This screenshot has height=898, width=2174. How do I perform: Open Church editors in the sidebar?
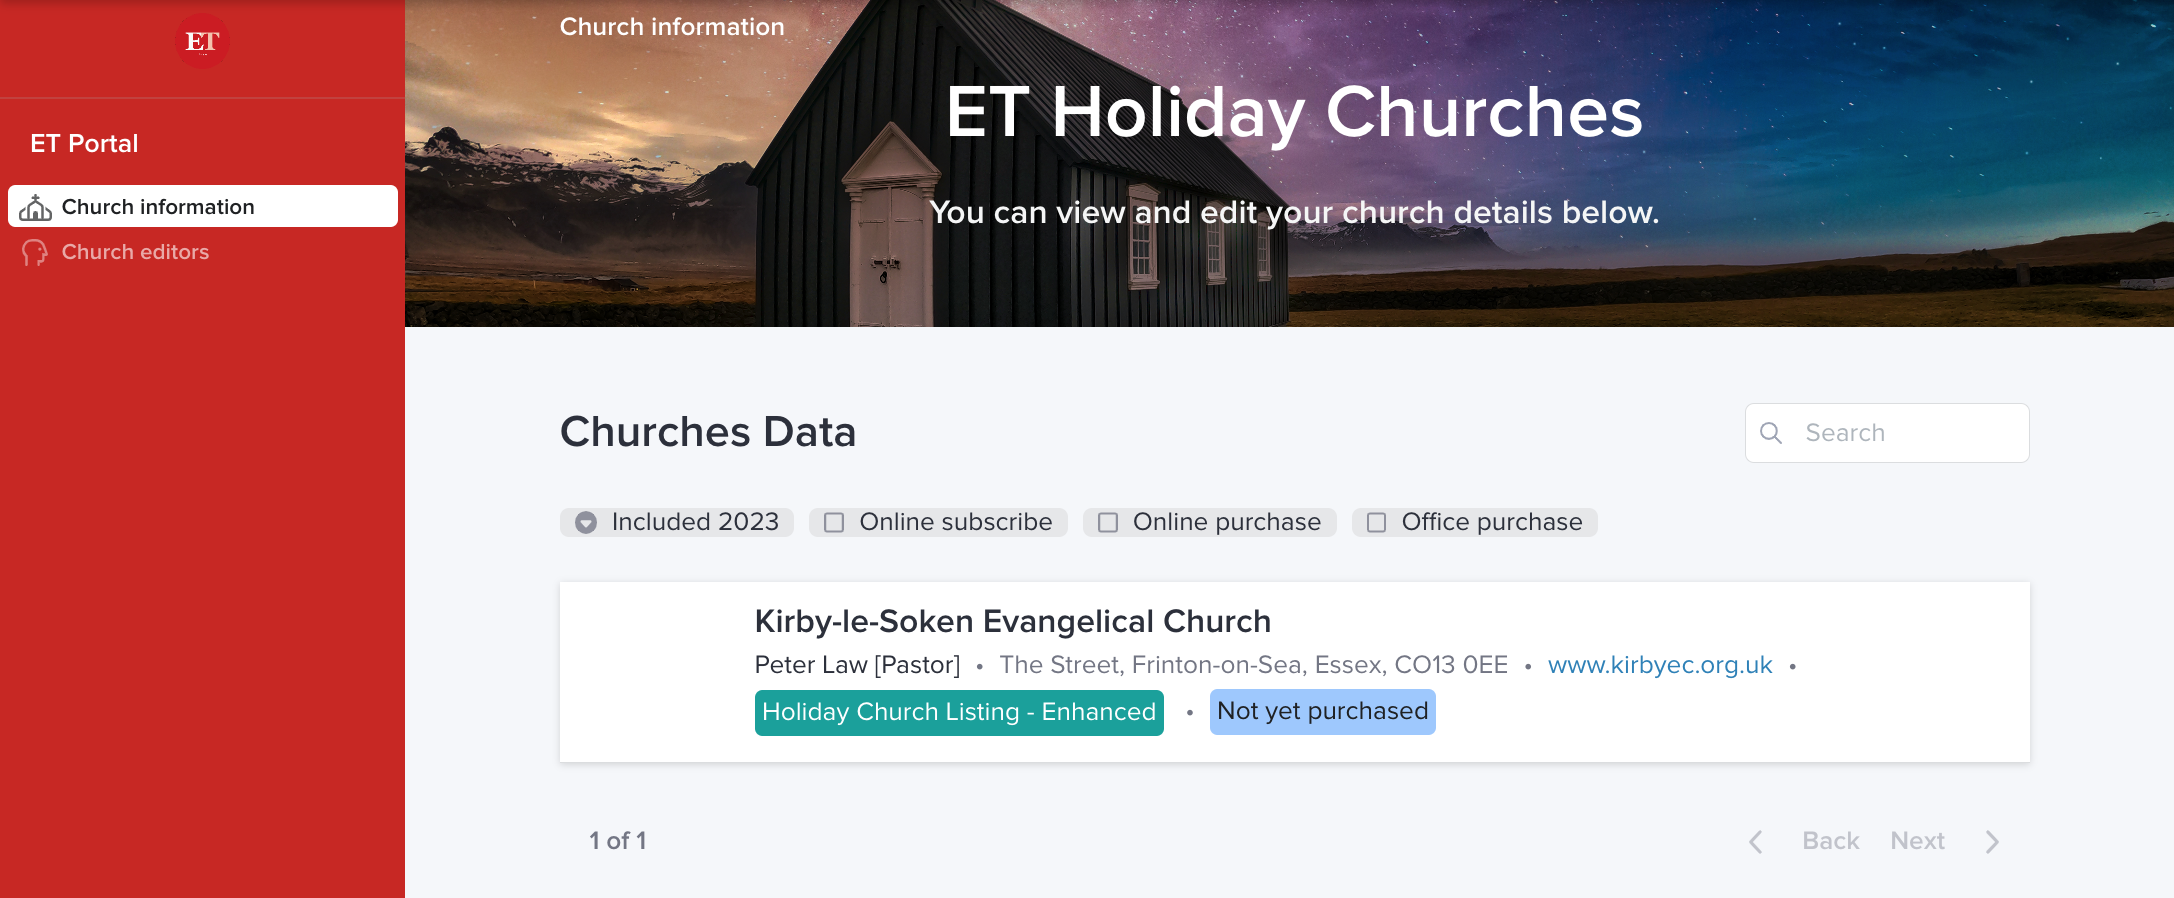pos(135,252)
